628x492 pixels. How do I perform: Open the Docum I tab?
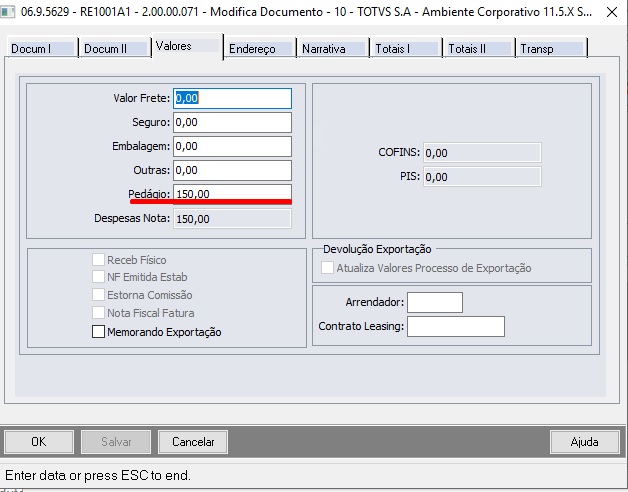tap(42, 48)
